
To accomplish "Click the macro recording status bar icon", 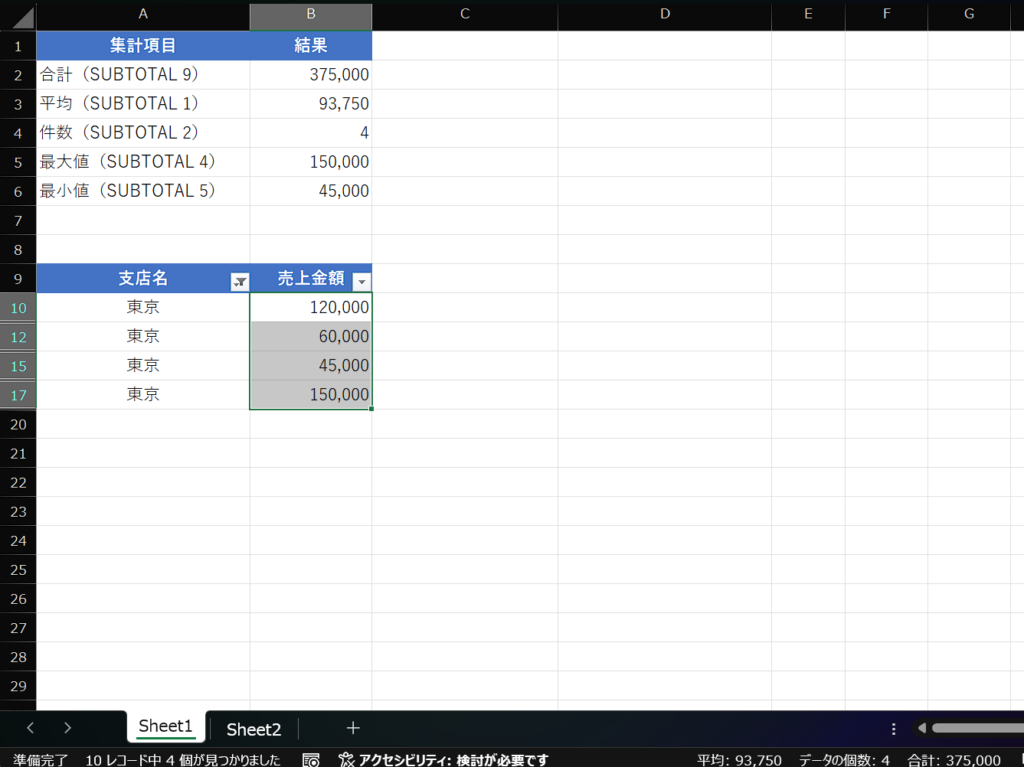I will click(311, 760).
